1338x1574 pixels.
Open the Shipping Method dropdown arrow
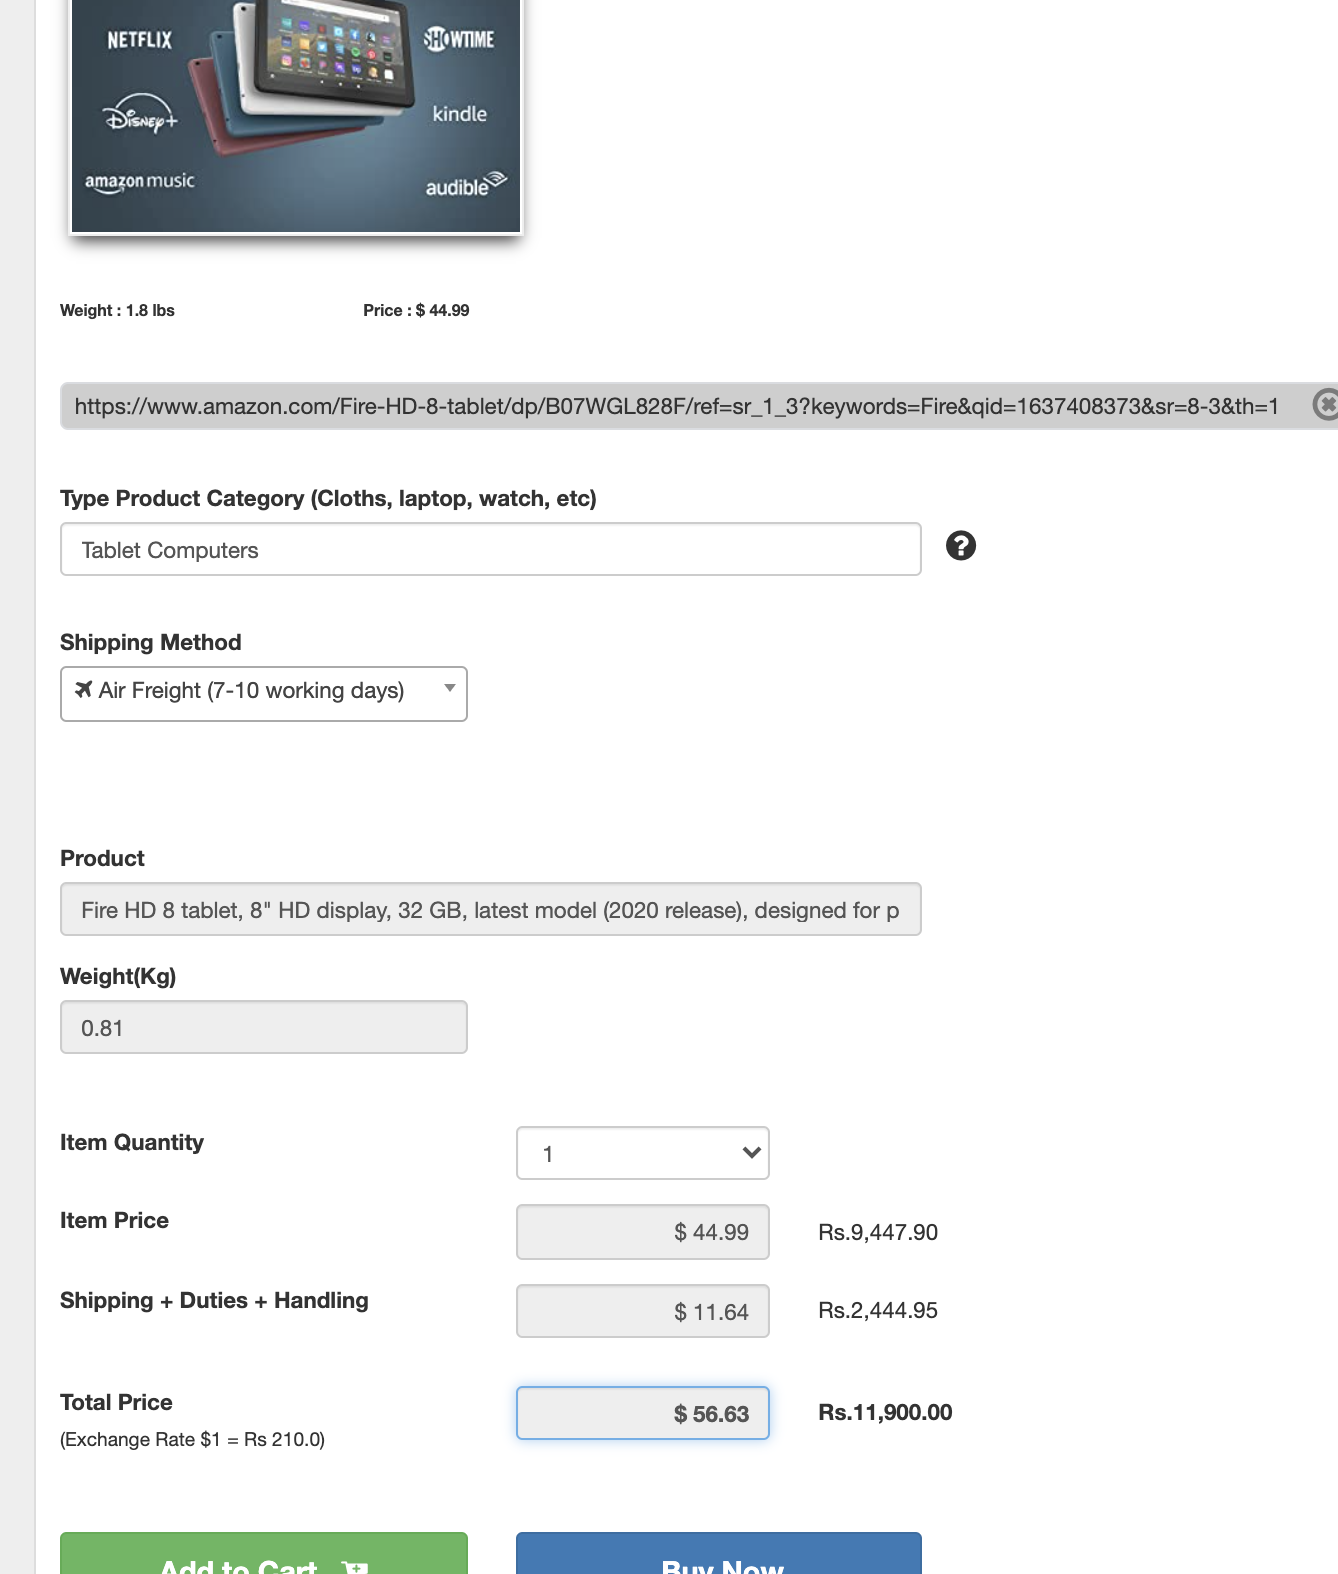[450, 688]
